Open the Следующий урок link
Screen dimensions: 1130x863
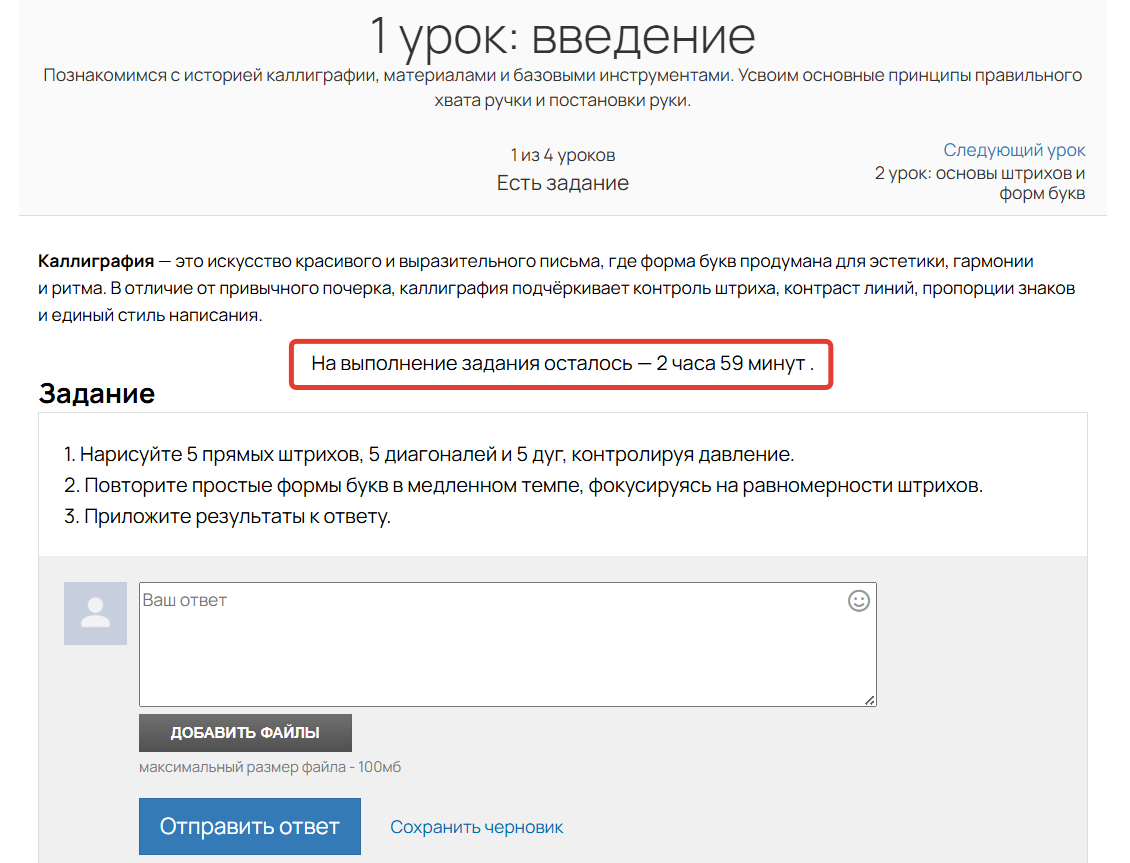click(1014, 149)
